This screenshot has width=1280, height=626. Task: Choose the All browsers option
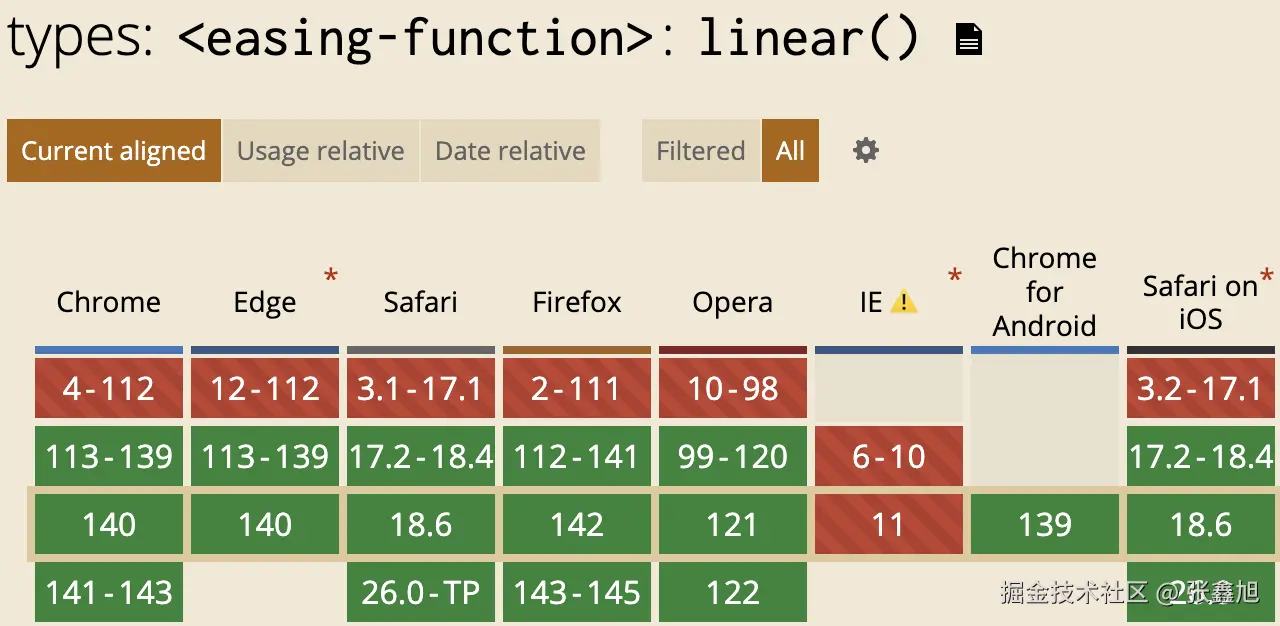click(790, 151)
